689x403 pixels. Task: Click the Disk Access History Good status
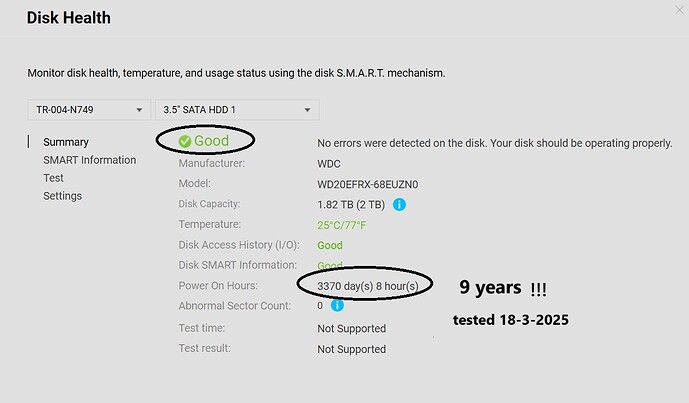click(x=330, y=245)
